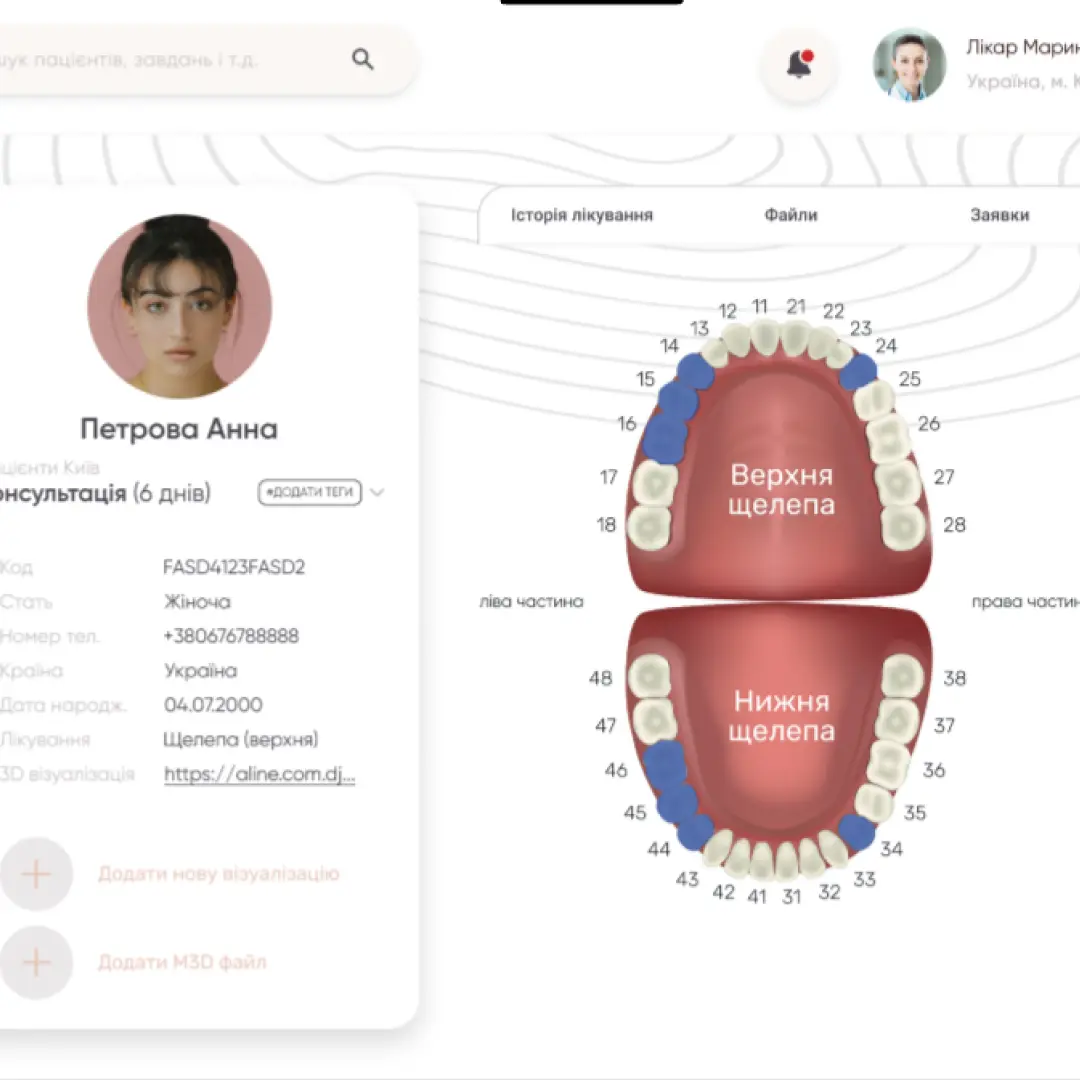
Task: Select blue tooth number 16
Action: [x=664, y=436]
